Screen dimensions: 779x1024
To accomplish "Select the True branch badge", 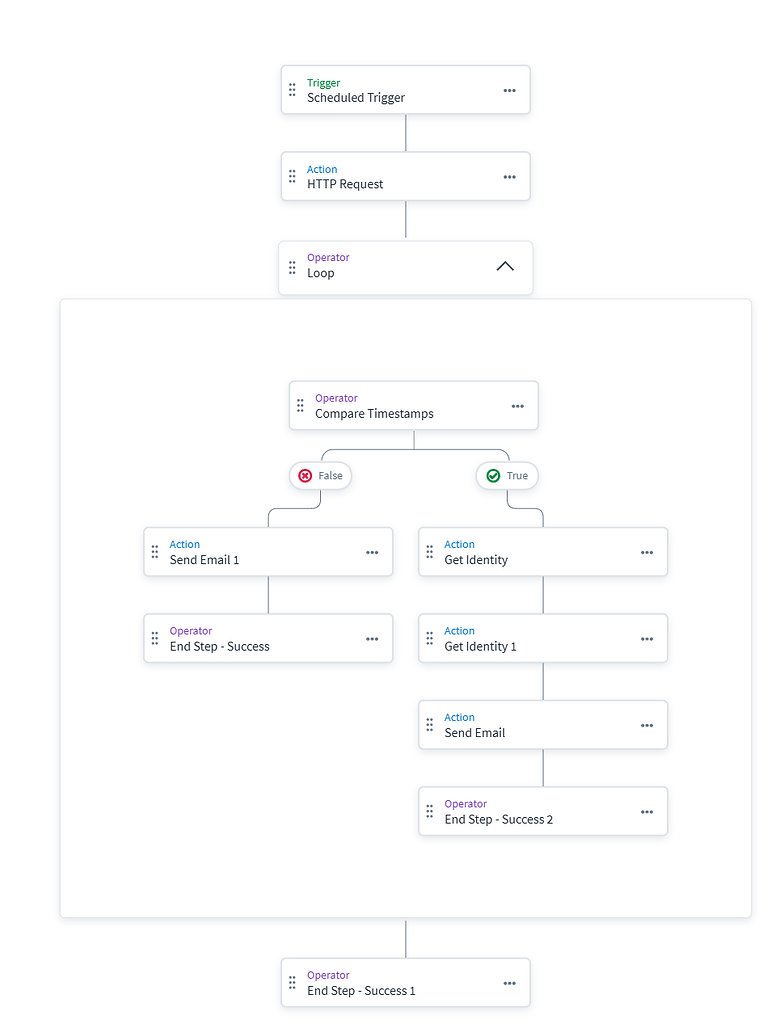I will 507,475.
